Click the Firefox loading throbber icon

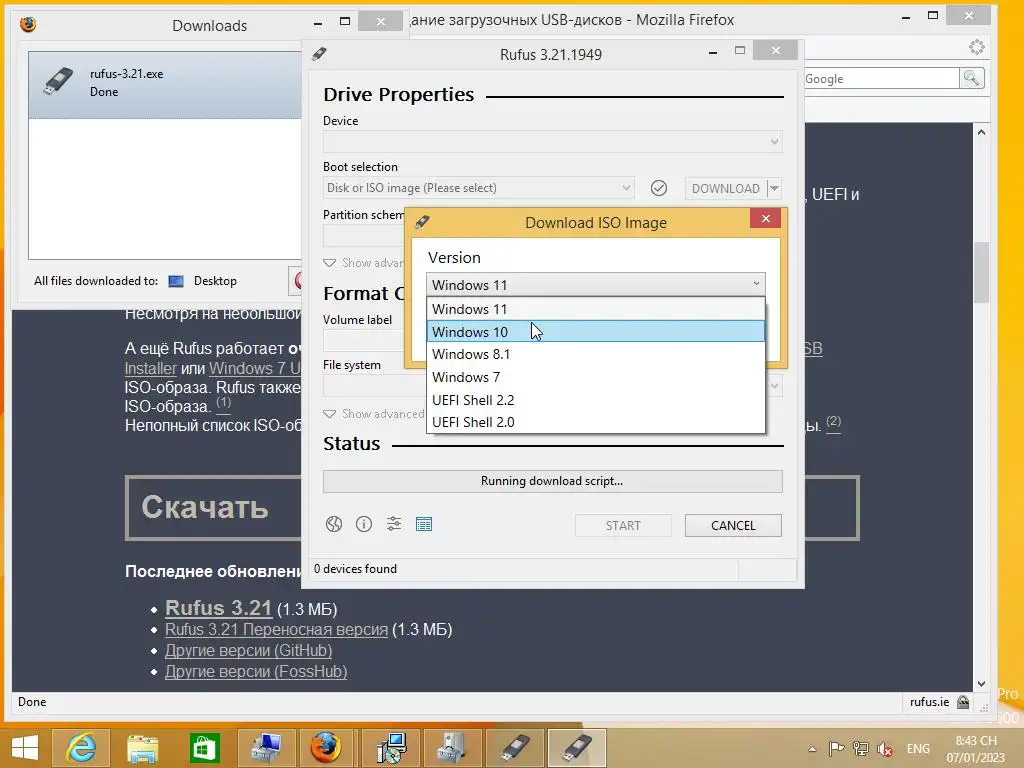click(x=976, y=47)
